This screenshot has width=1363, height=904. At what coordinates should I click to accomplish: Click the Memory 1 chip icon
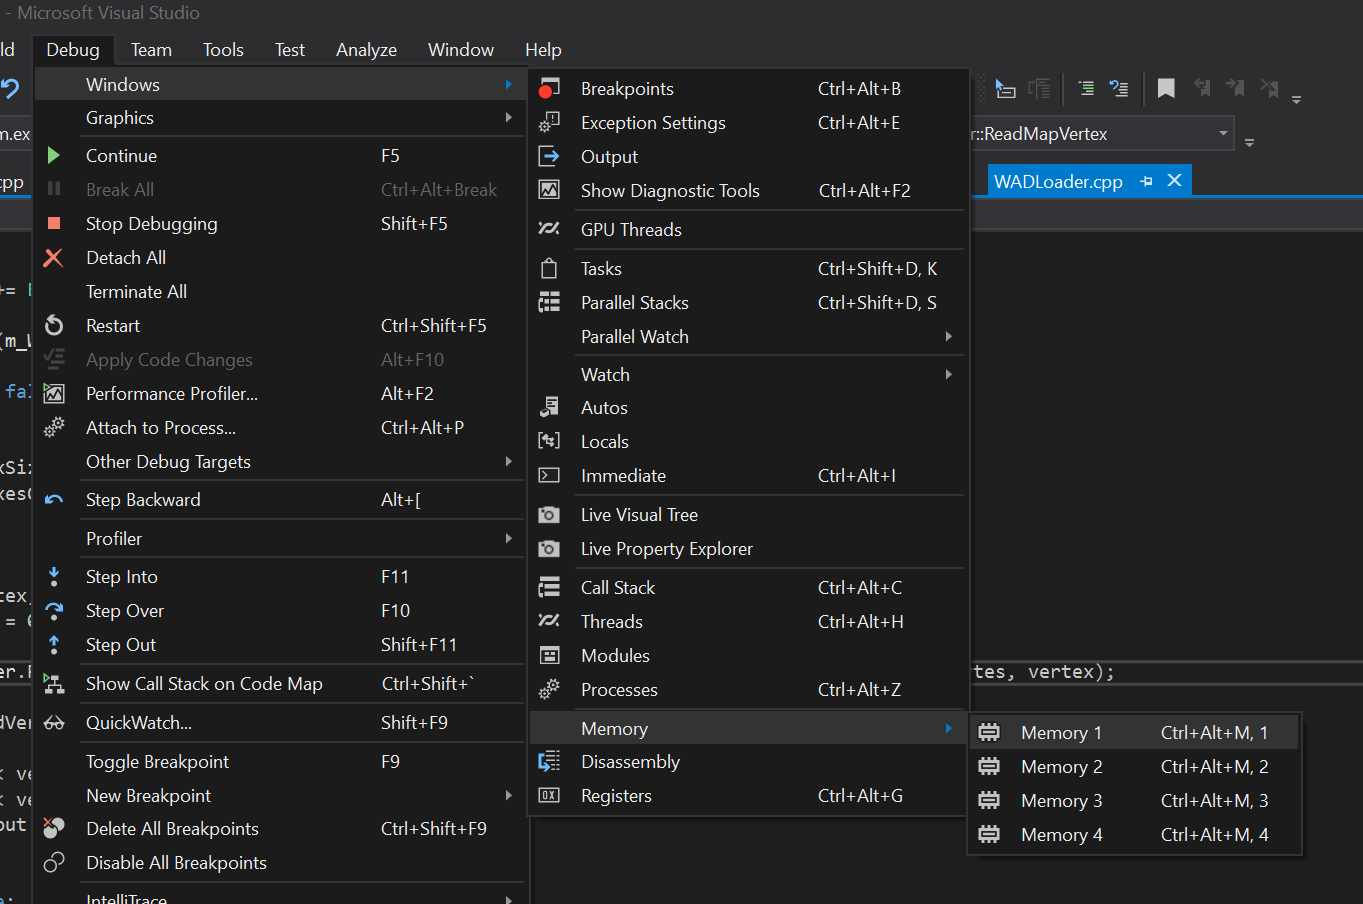[x=989, y=733]
